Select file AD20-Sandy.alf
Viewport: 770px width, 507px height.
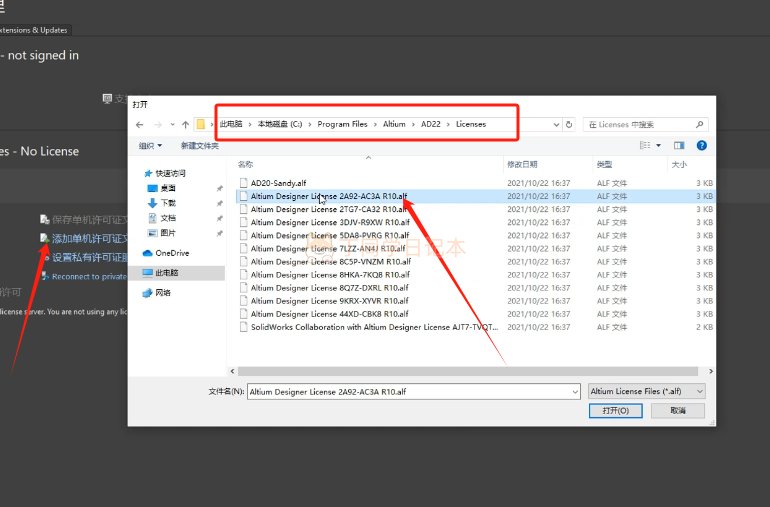[278, 183]
